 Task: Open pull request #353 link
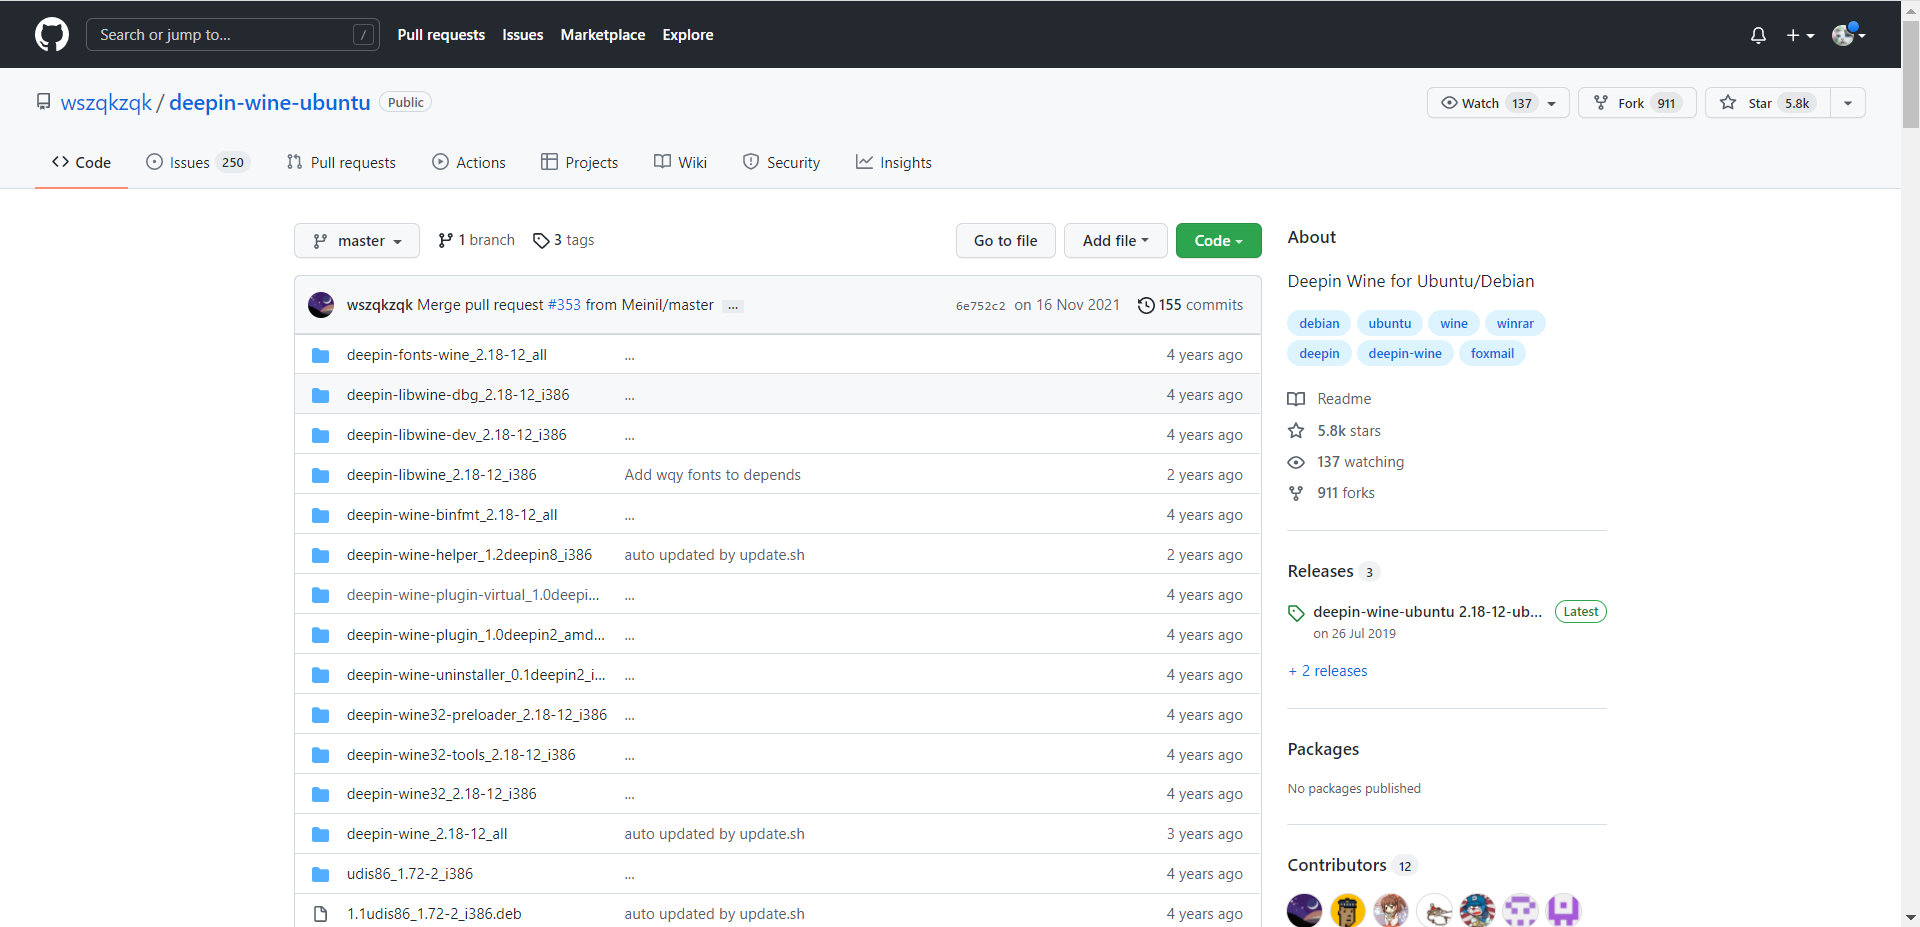tap(564, 305)
